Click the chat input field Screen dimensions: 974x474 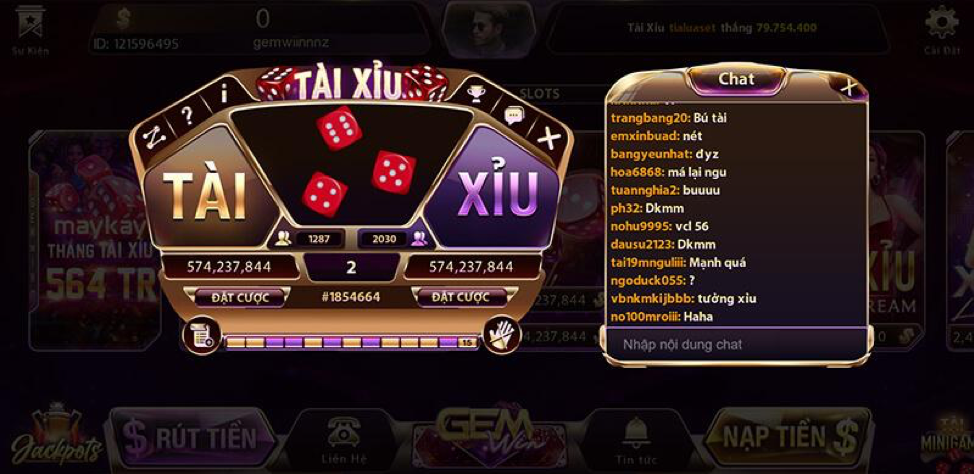(x=735, y=344)
